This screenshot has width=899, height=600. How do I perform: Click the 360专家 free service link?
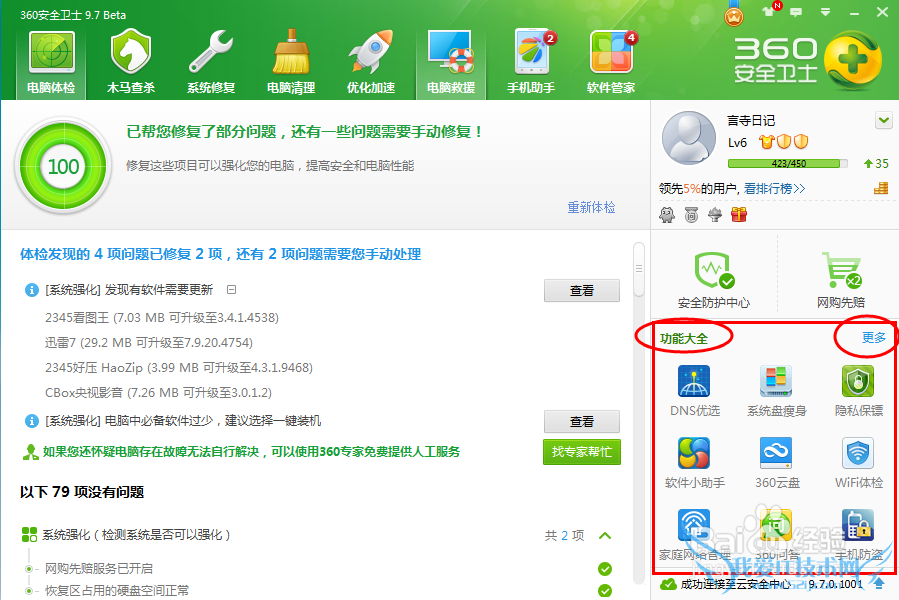coord(251,452)
